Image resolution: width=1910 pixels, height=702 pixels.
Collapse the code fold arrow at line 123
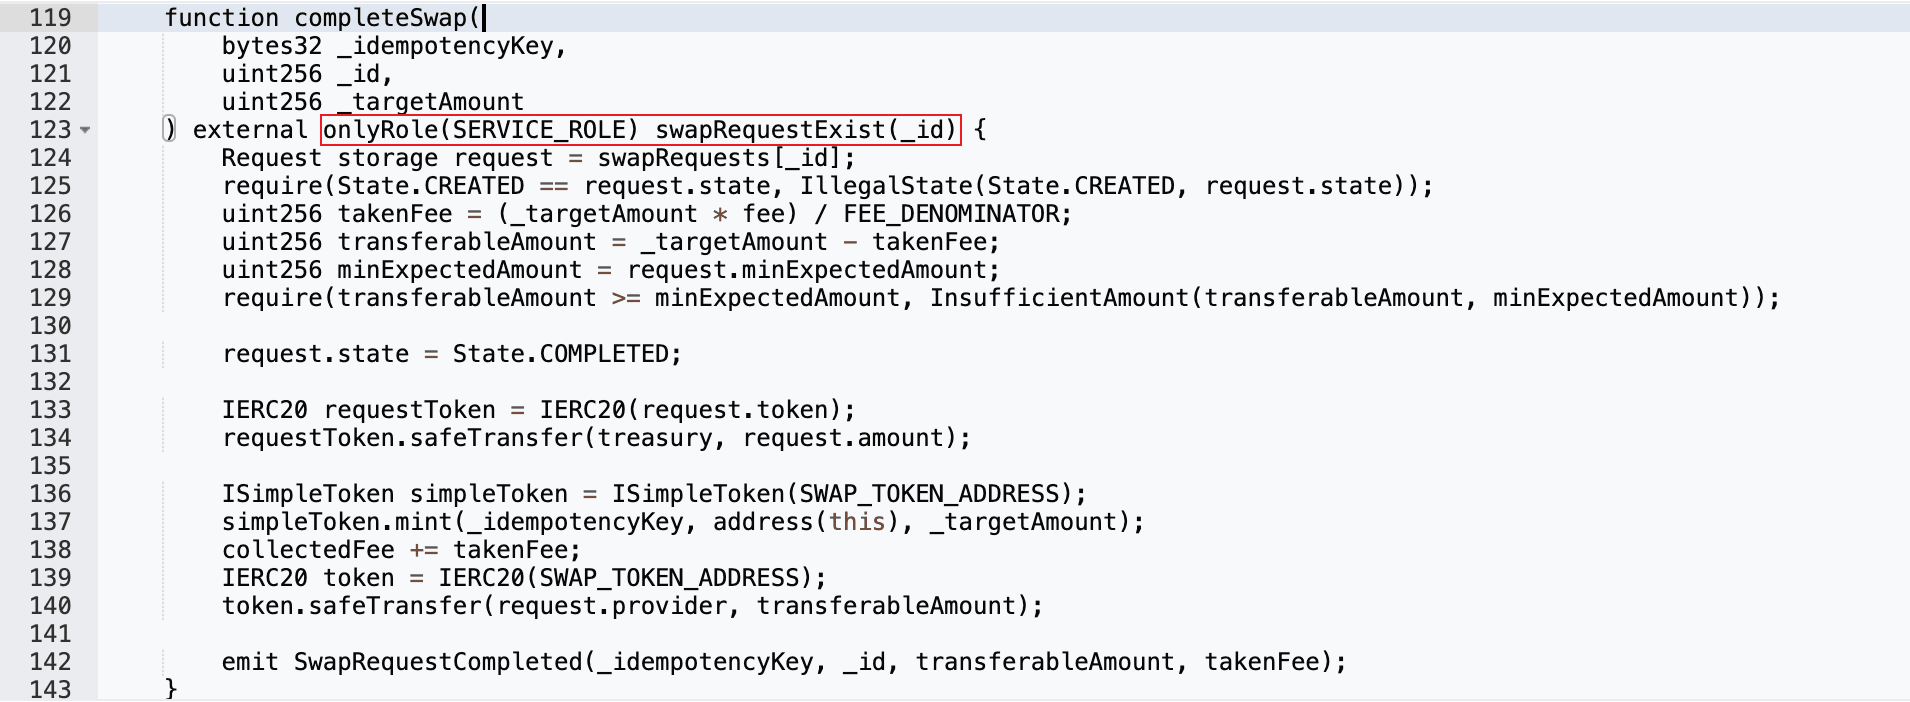pos(85,131)
